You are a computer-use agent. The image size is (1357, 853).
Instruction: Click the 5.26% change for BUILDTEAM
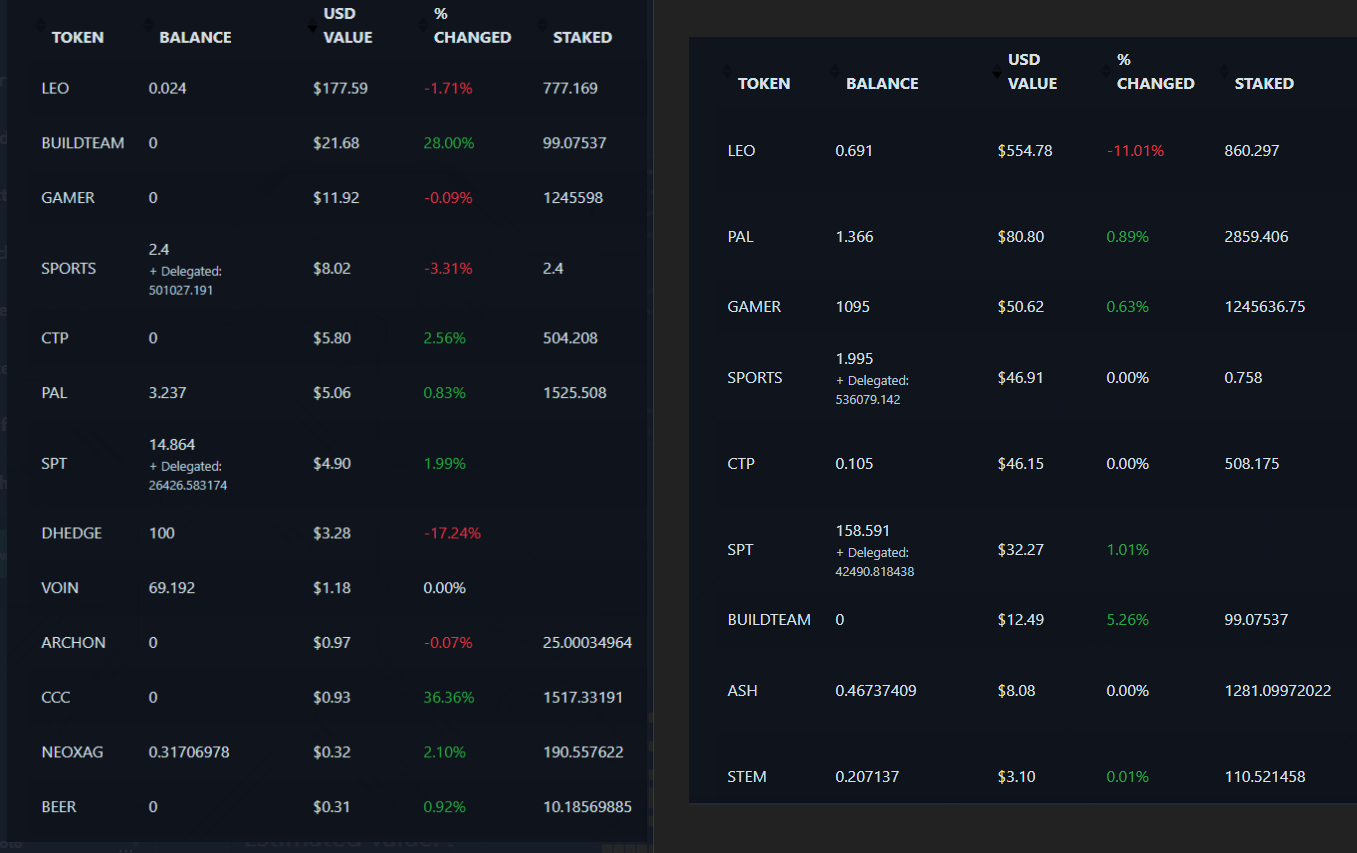click(x=1128, y=620)
